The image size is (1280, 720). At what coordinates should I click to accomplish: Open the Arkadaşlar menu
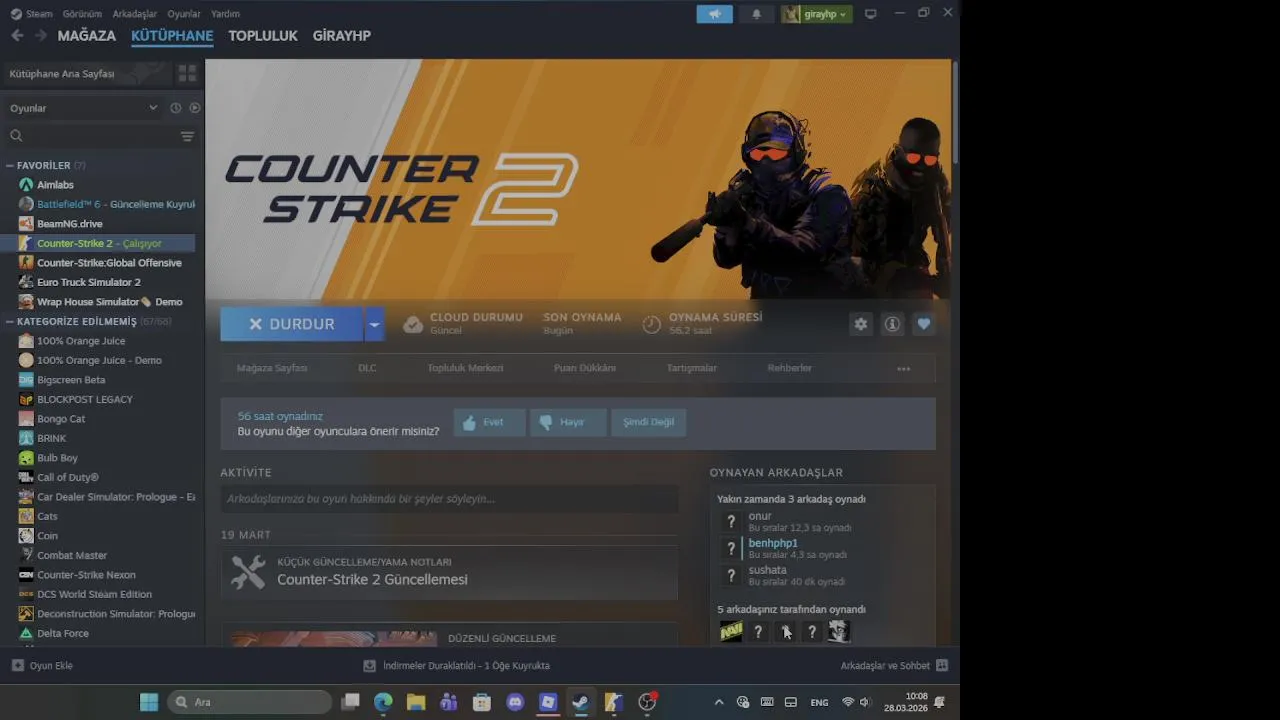coord(135,14)
